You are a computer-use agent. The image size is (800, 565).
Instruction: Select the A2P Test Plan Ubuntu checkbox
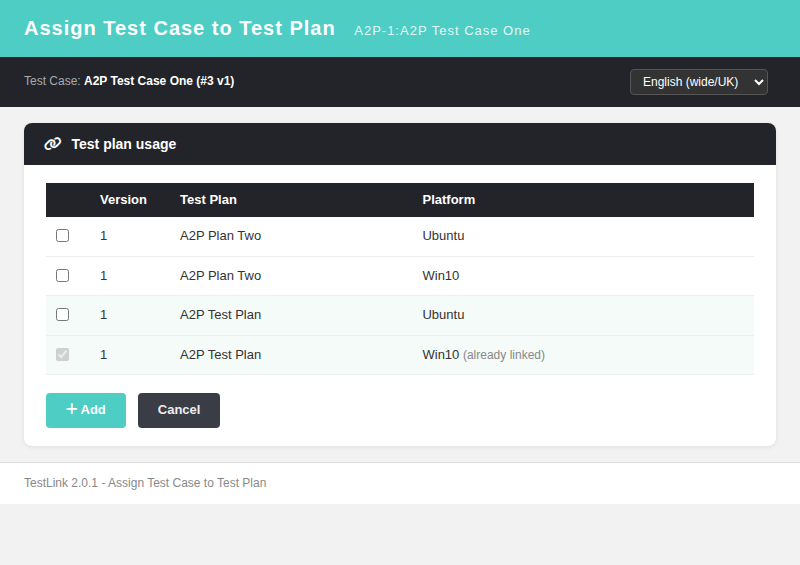tap(62, 314)
